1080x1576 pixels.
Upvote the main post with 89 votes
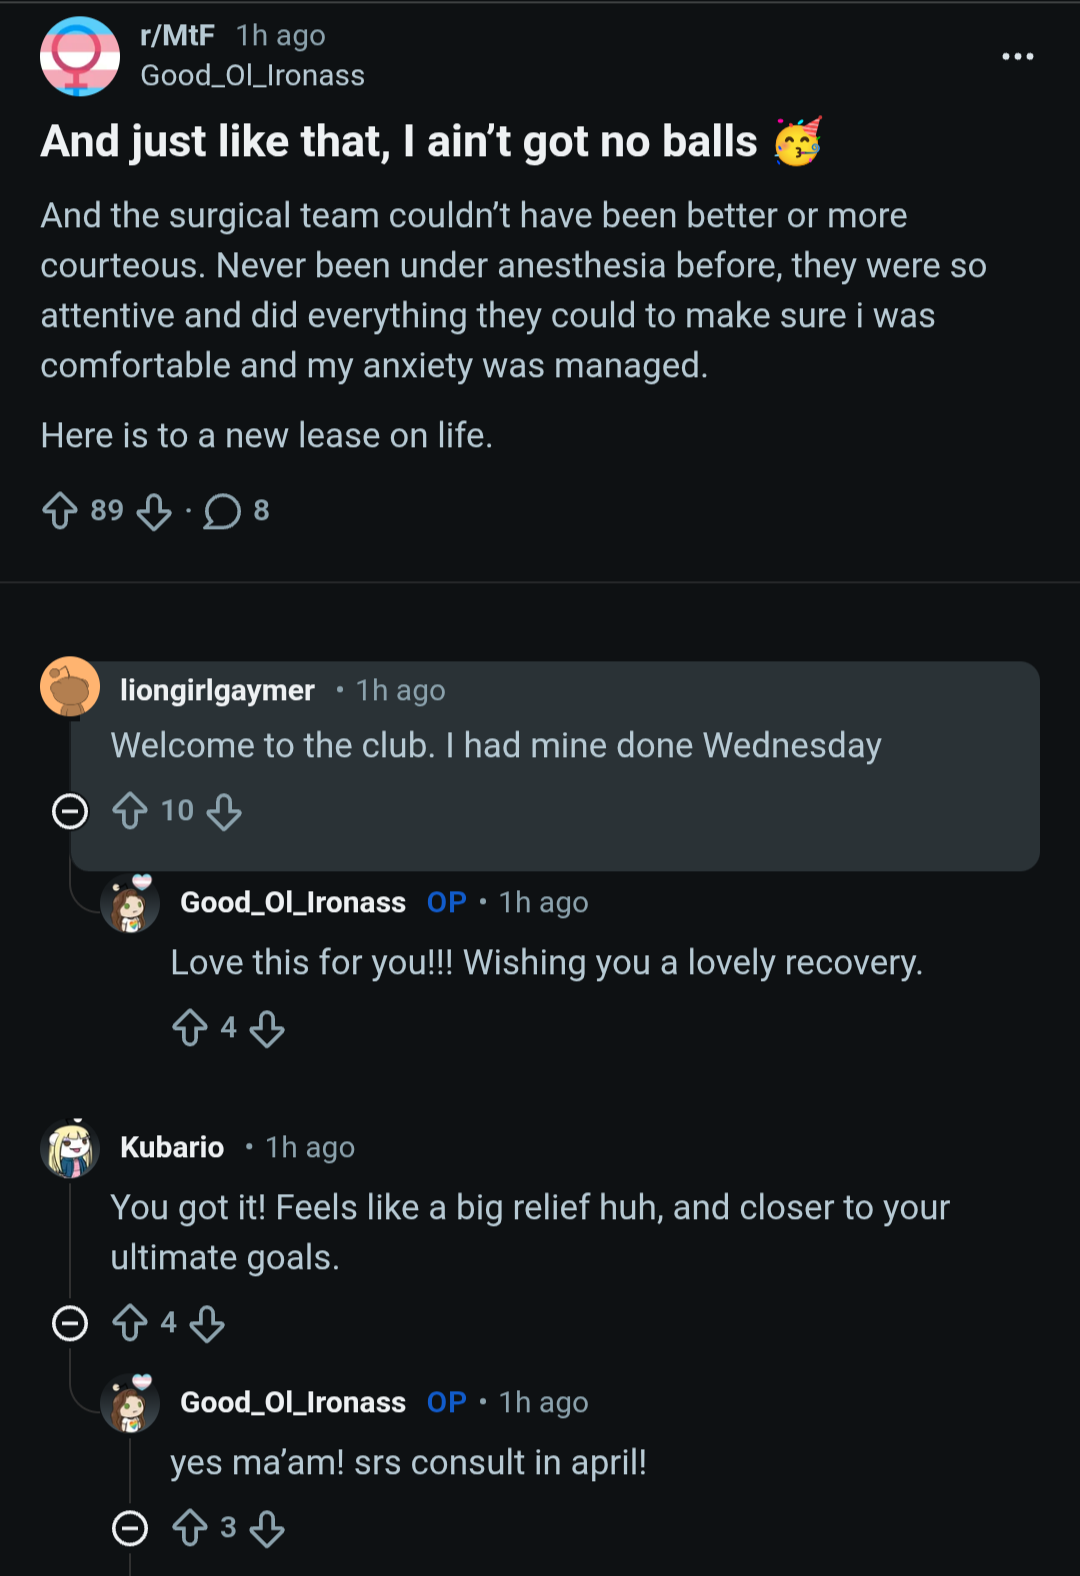tap(60, 511)
